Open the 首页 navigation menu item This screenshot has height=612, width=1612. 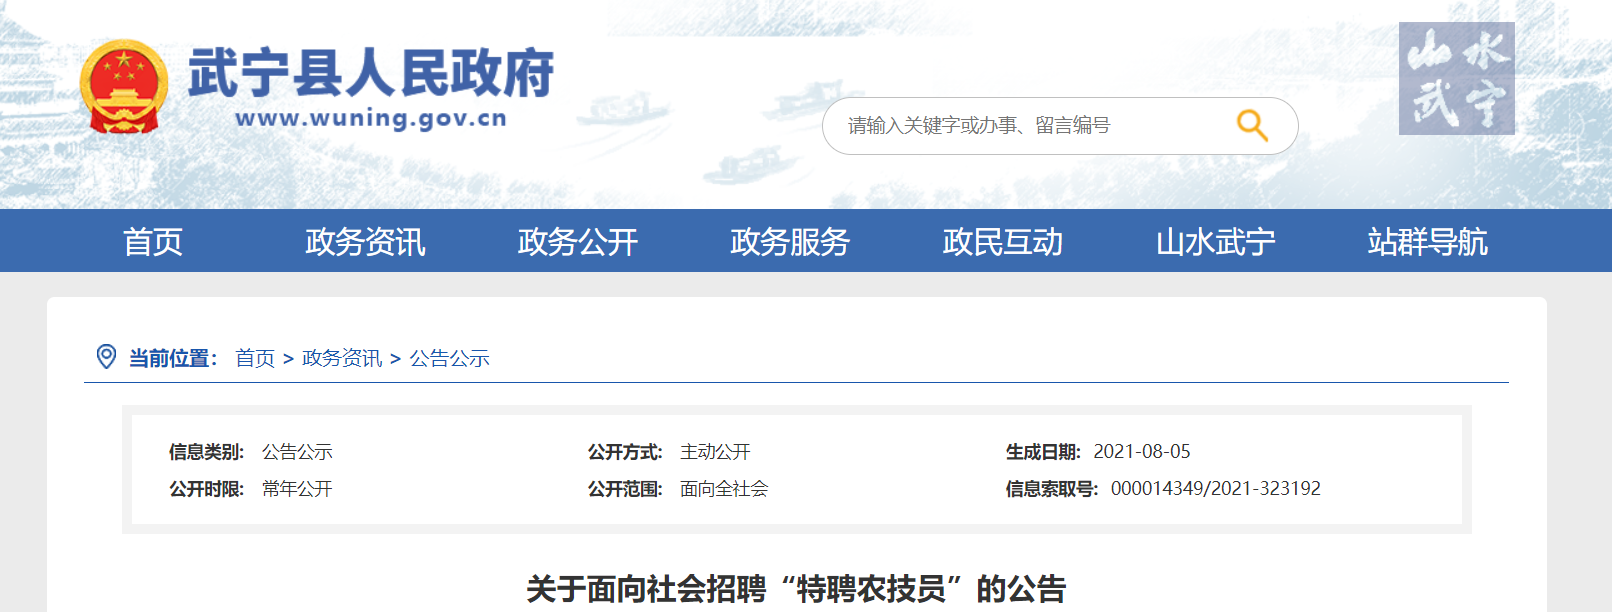tap(153, 241)
